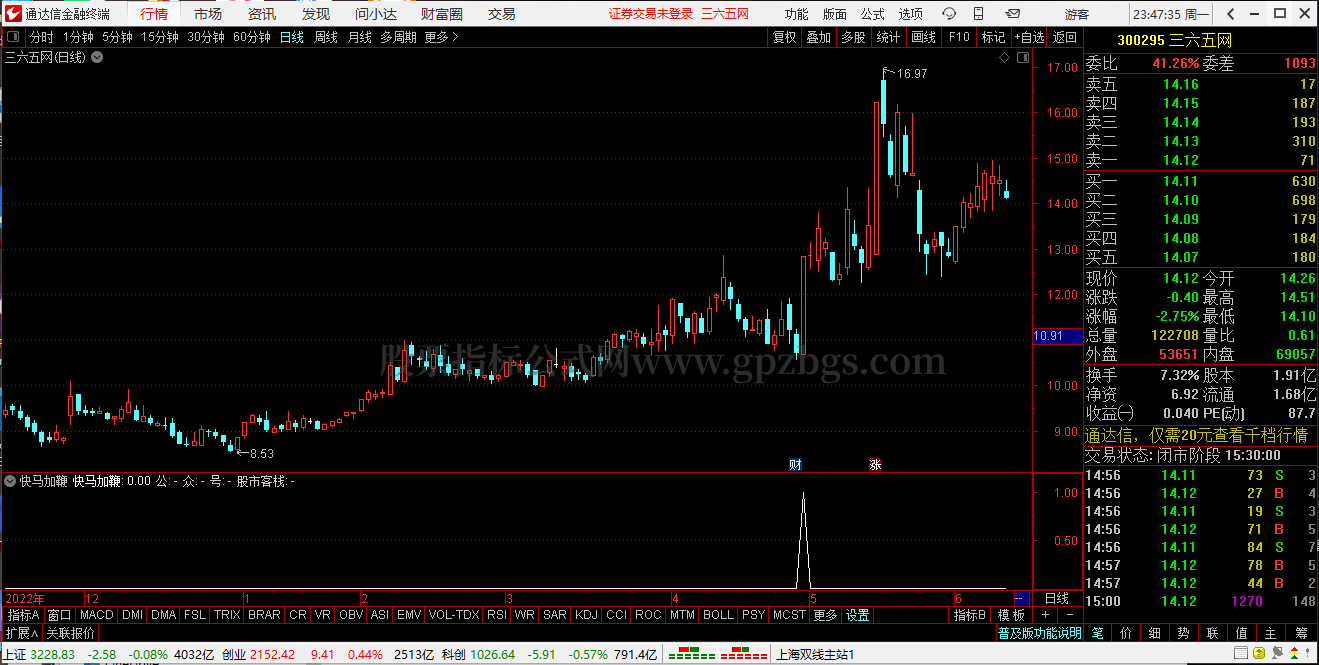Open the 公式 menu
Viewport: 1319px width, 665px height.
coord(872,14)
